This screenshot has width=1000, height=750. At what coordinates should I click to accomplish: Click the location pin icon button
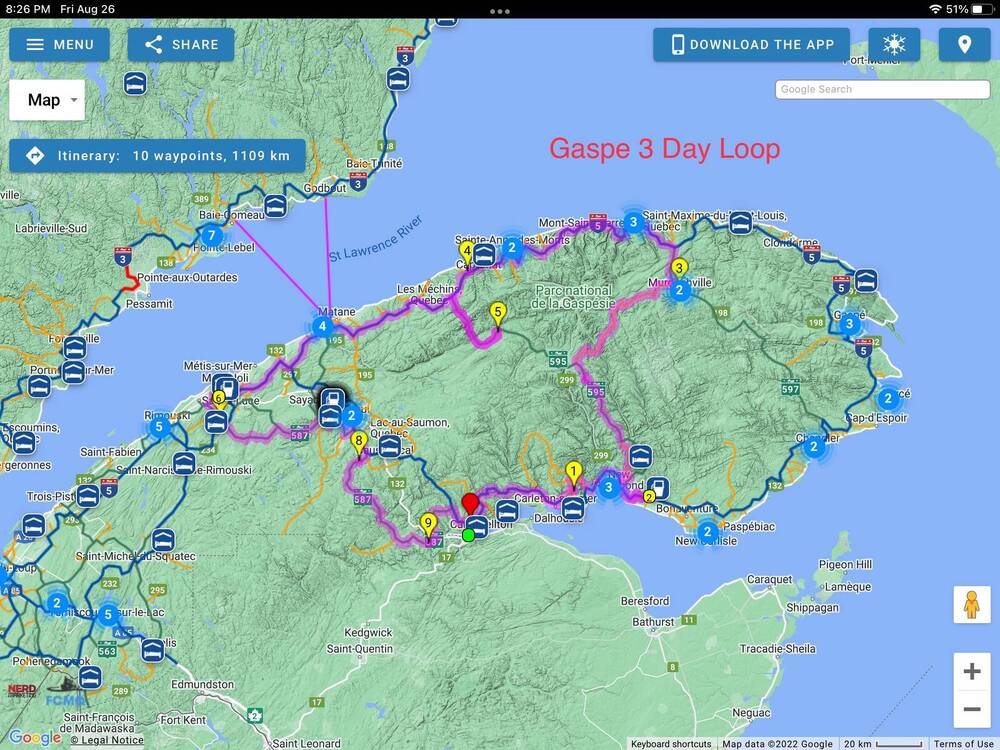click(964, 45)
